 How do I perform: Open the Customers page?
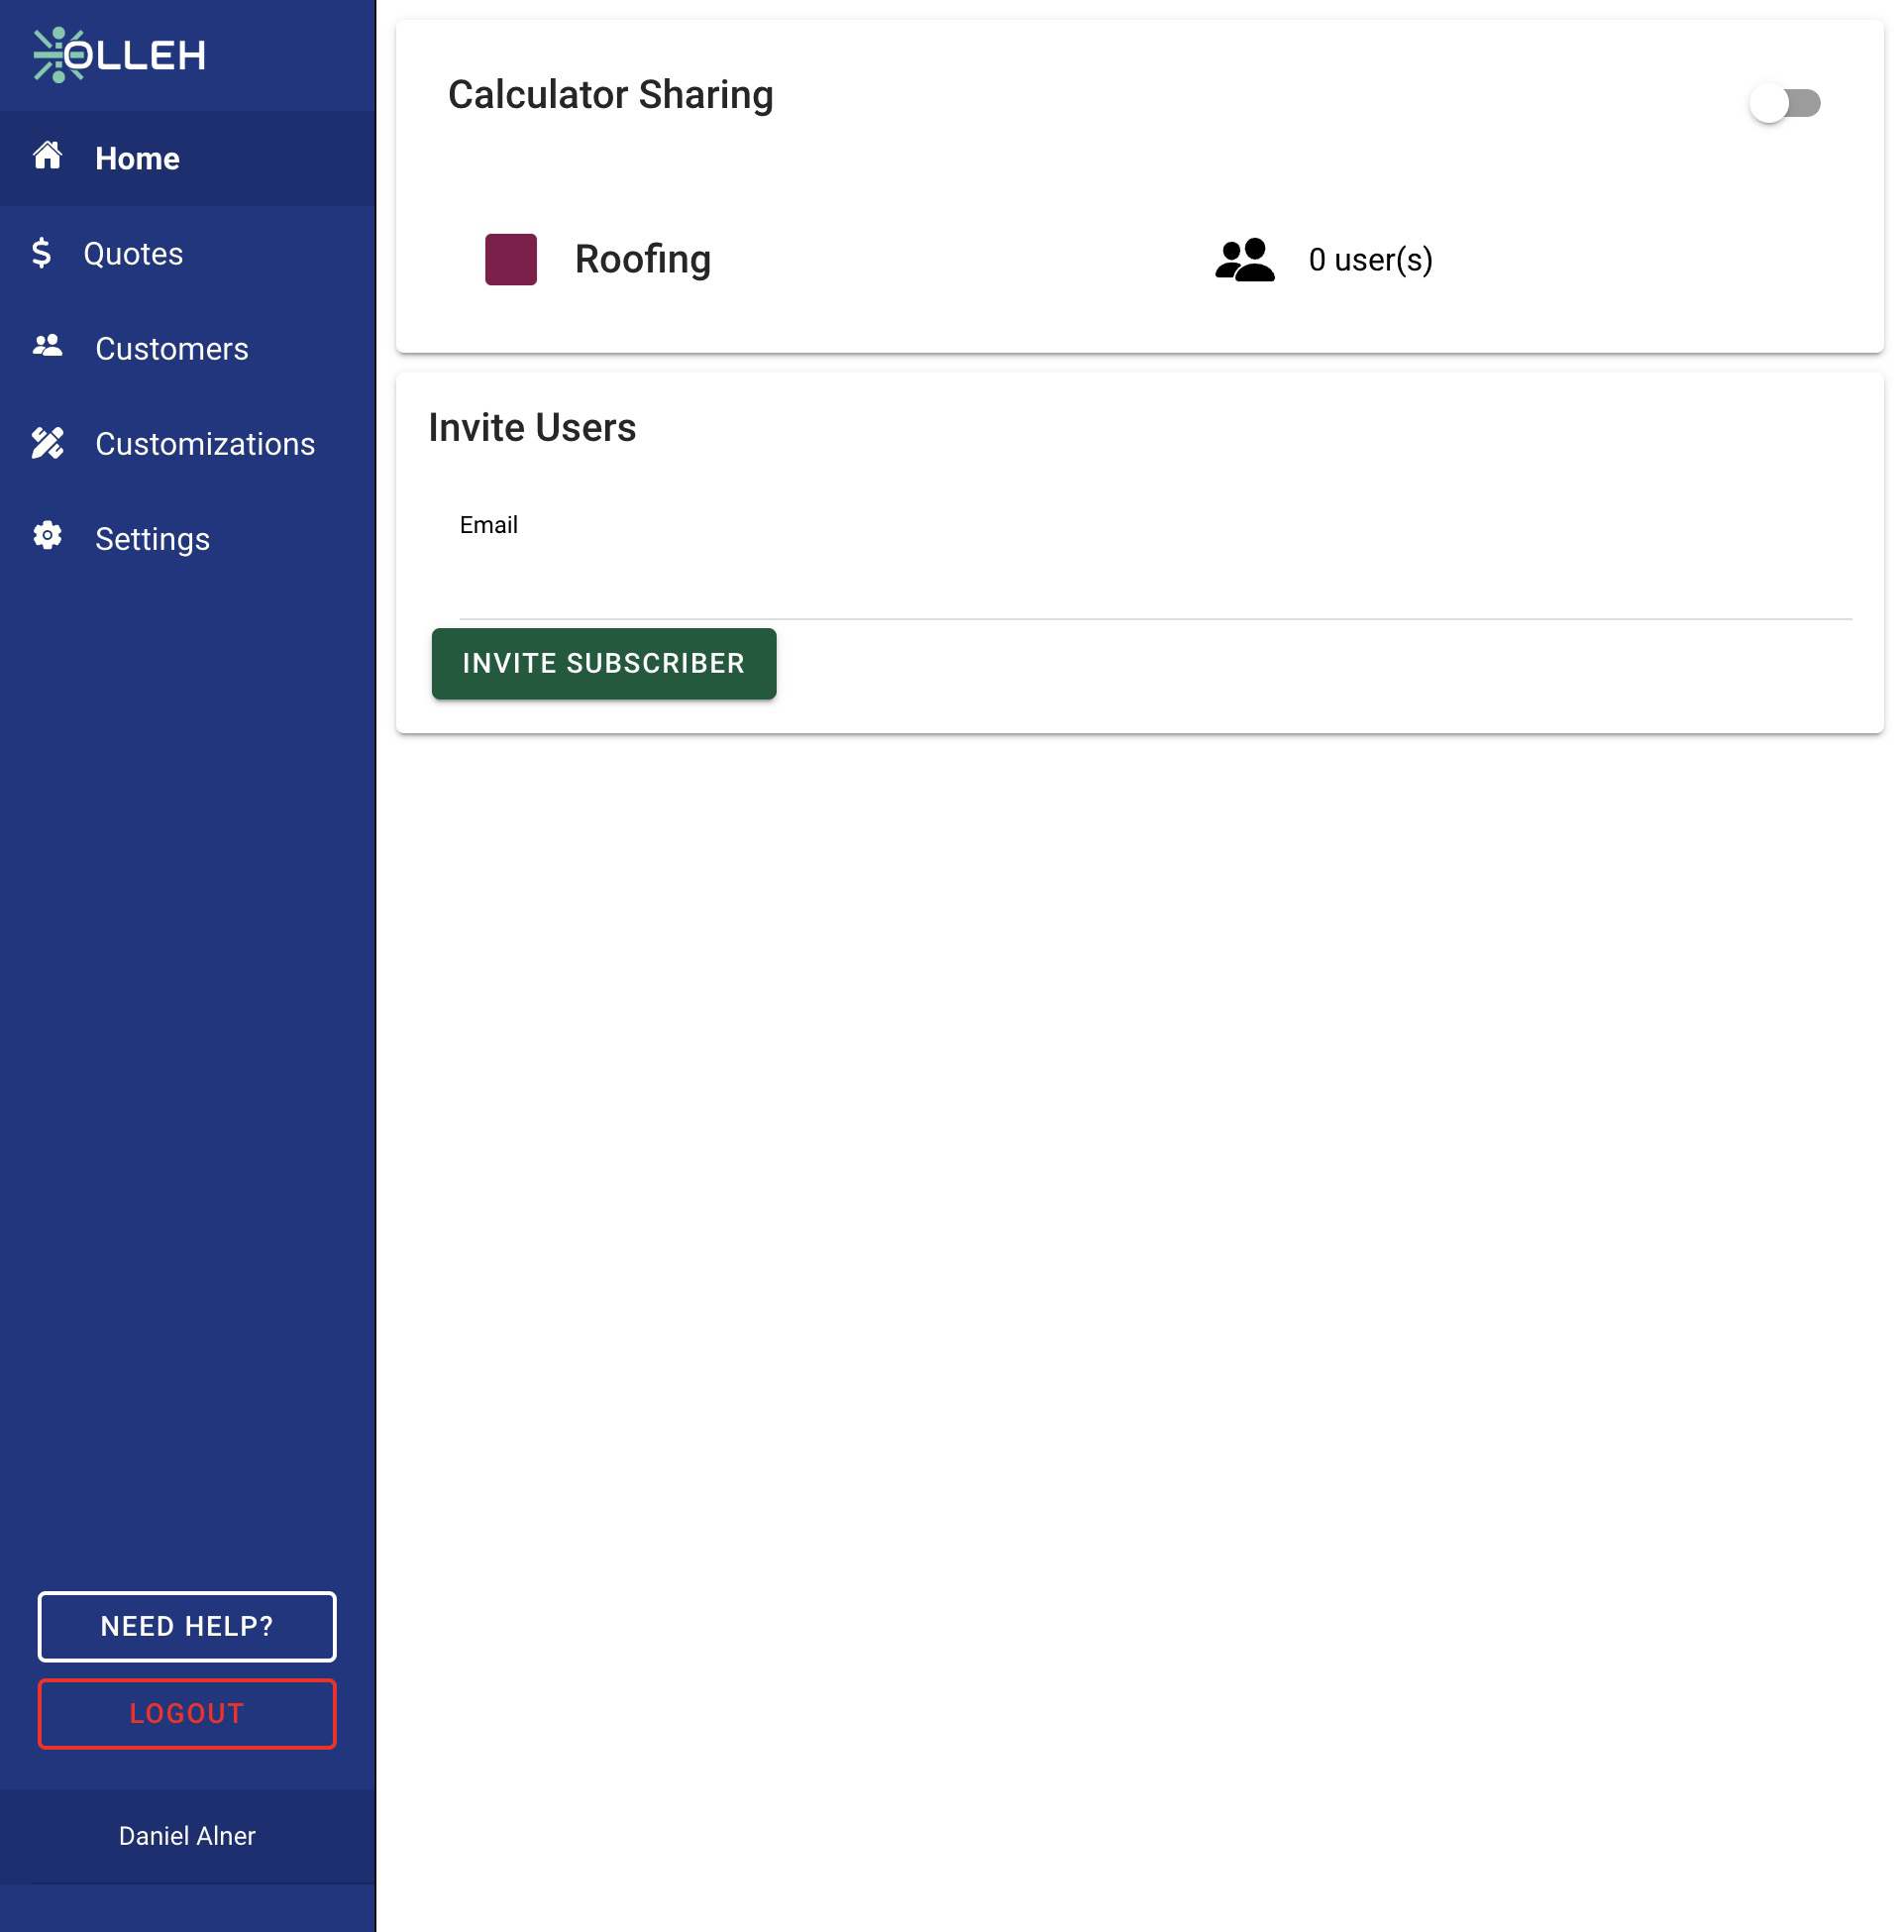pyautogui.click(x=171, y=349)
